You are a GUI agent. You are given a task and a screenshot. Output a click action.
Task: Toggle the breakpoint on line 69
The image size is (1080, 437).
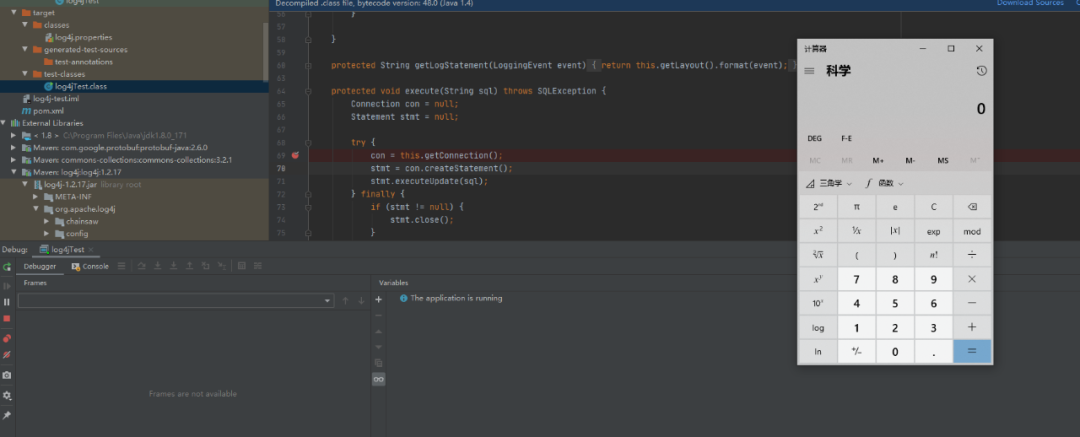295,155
